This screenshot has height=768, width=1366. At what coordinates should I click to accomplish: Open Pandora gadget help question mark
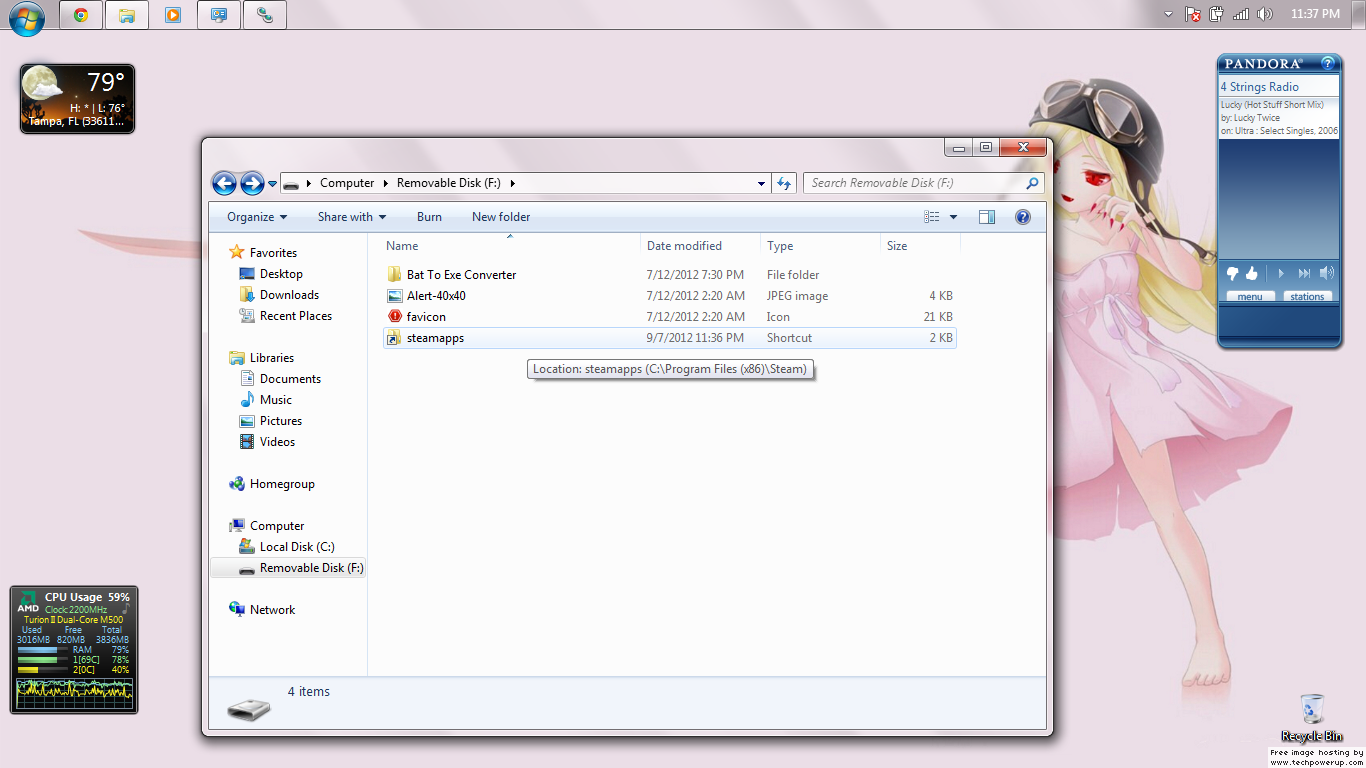click(1328, 63)
